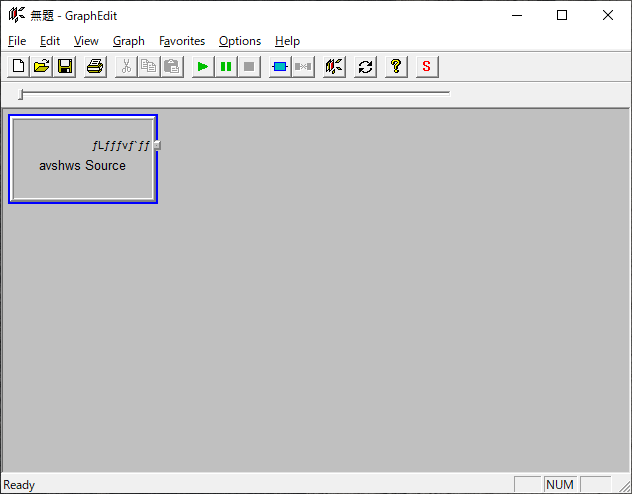Viewport: 632px width, 494px height.
Task: Open the Favorites menu
Action: [182, 41]
